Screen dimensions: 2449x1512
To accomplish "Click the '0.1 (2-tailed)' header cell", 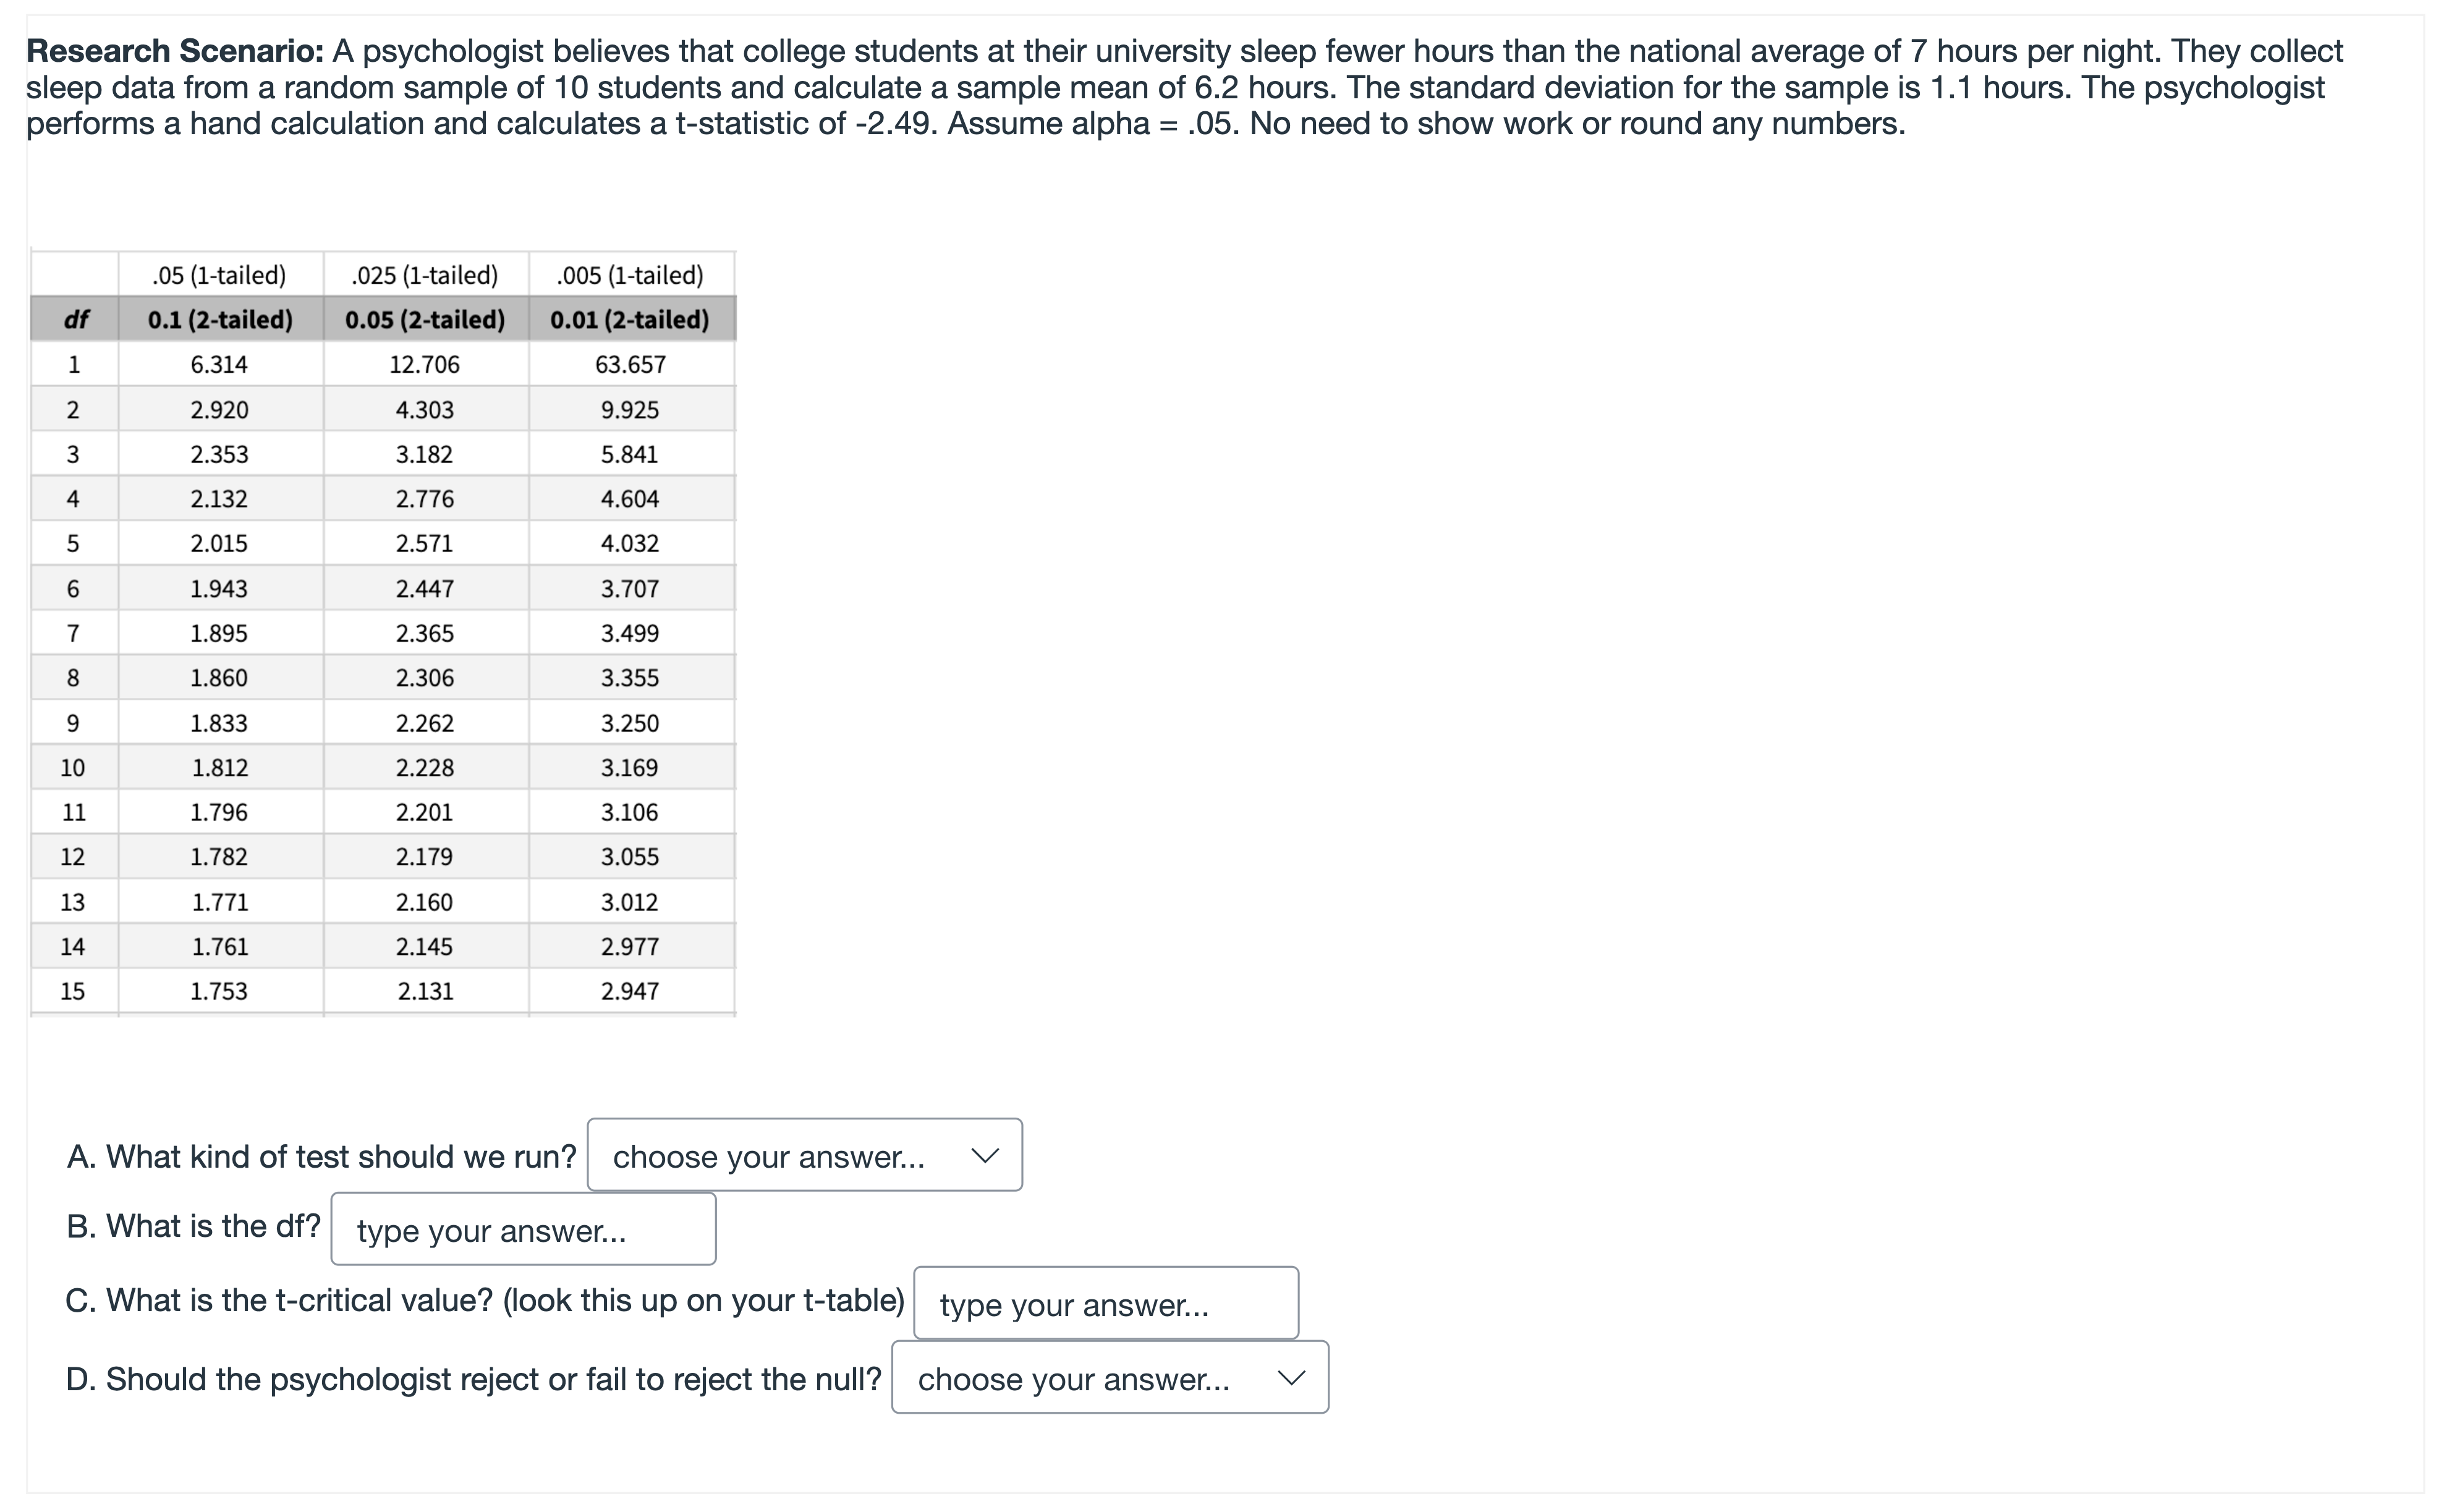I will 220,319.
